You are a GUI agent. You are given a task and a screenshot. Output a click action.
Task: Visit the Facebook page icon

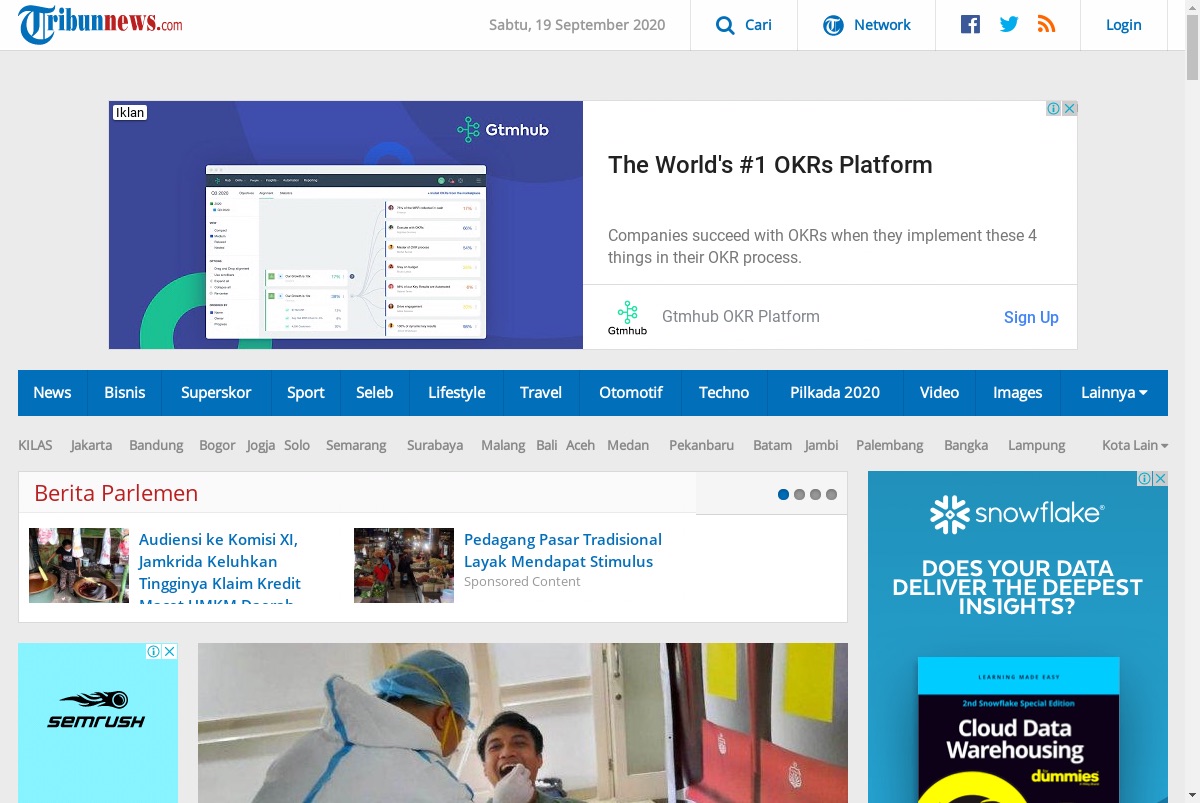pyautogui.click(x=970, y=24)
